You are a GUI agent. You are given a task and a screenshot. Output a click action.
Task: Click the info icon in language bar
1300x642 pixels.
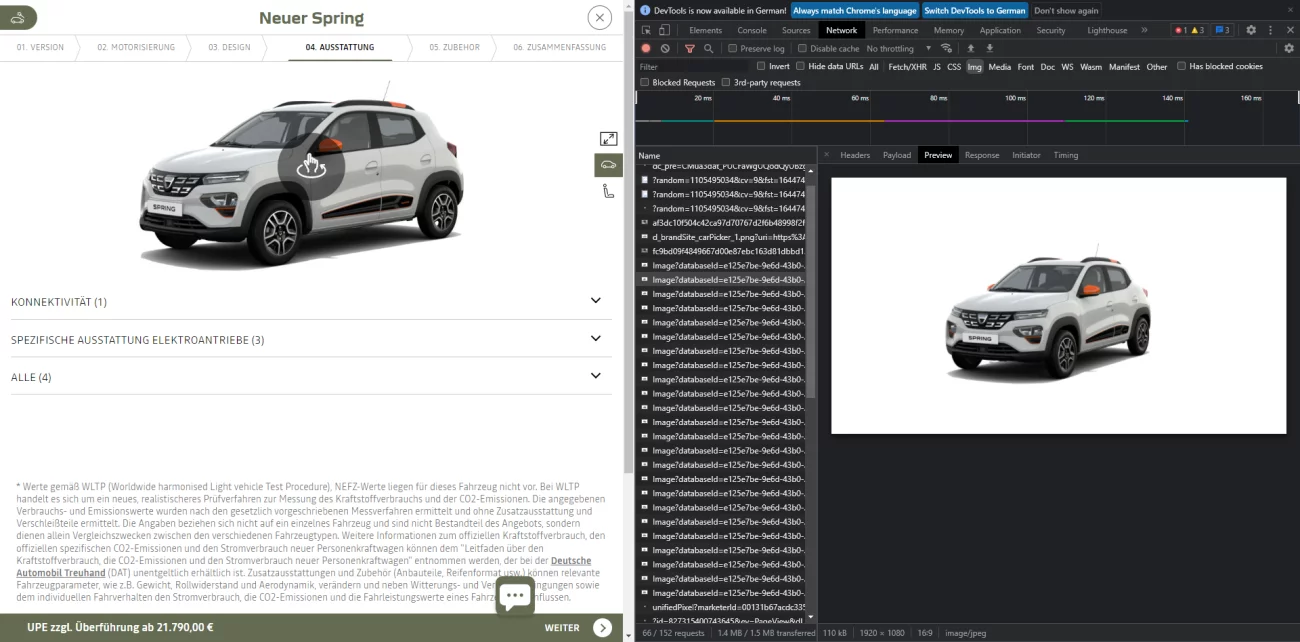click(x=645, y=10)
